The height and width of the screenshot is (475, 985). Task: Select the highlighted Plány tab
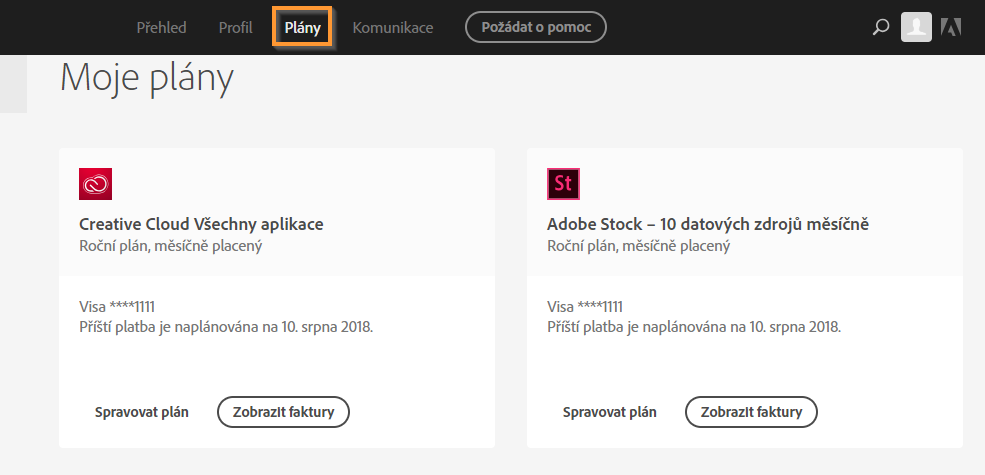click(302, 28)
